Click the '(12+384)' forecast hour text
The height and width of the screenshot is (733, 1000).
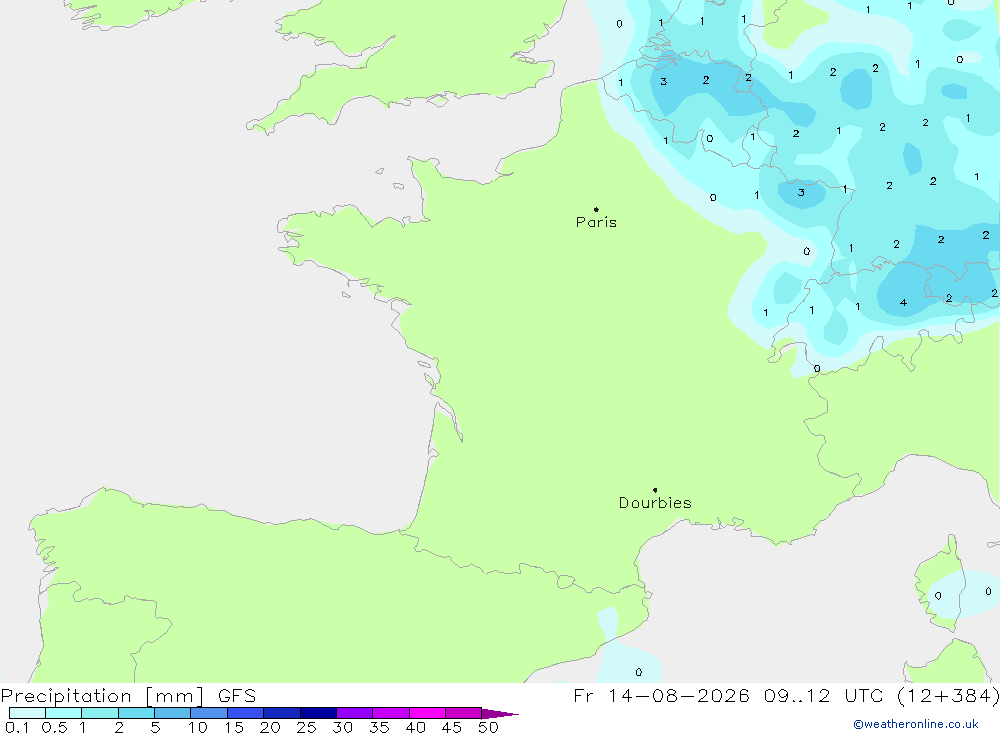[x=948, y=696]
